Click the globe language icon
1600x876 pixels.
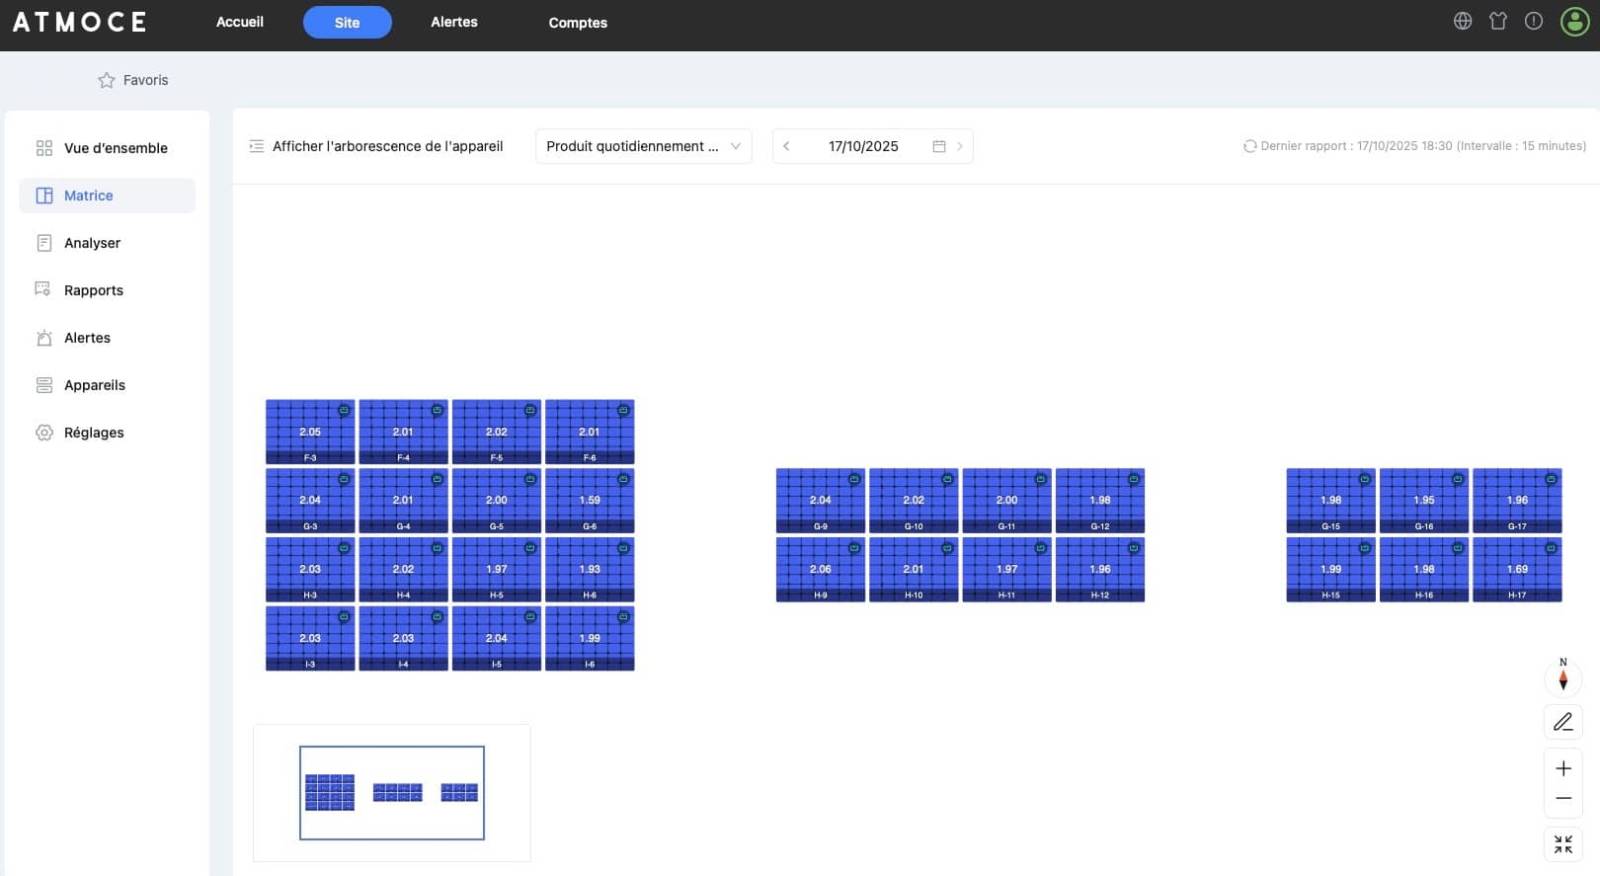tap(1462, 21)
